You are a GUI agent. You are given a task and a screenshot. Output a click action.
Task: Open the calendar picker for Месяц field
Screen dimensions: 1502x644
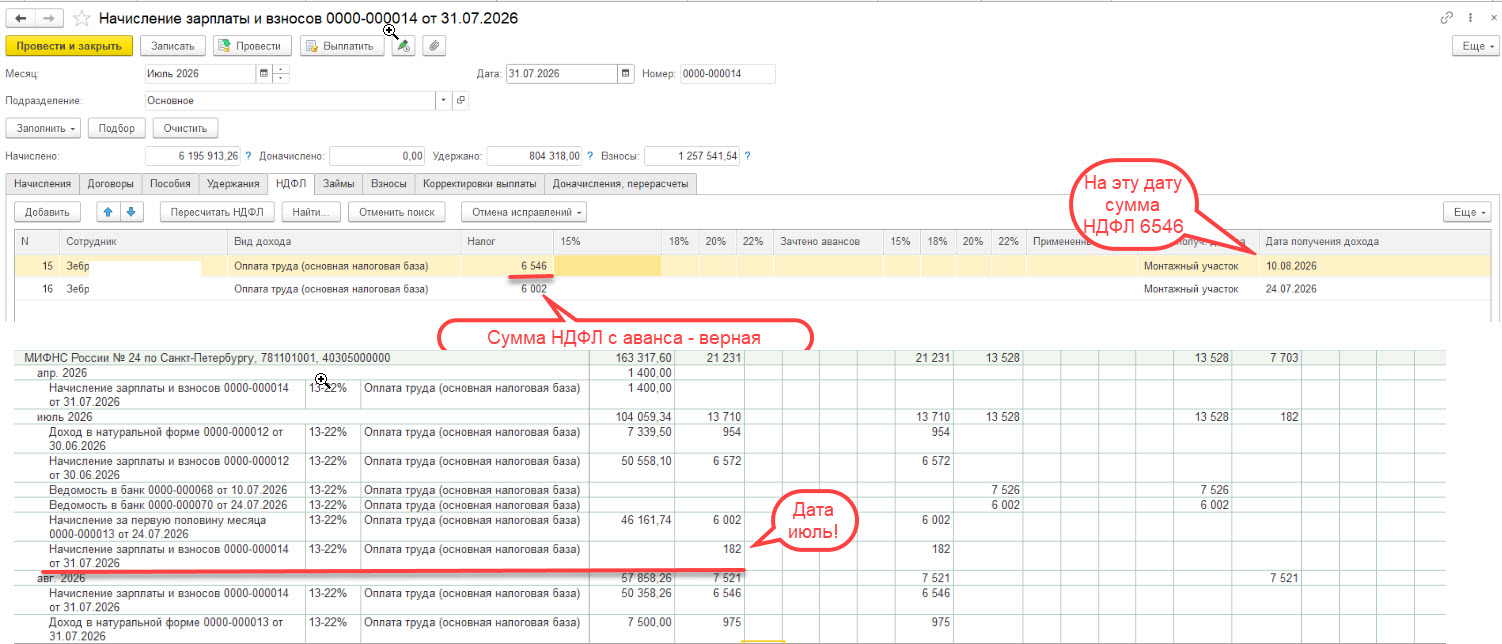coord(264,73)
